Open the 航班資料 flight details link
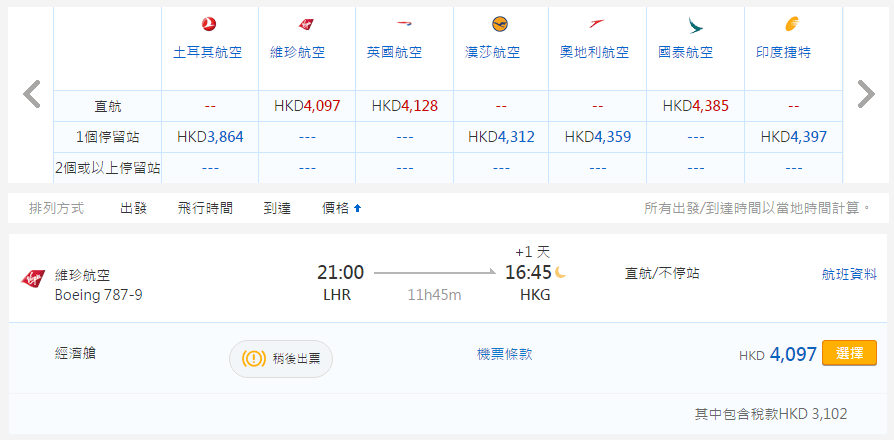 coord(849,272)
